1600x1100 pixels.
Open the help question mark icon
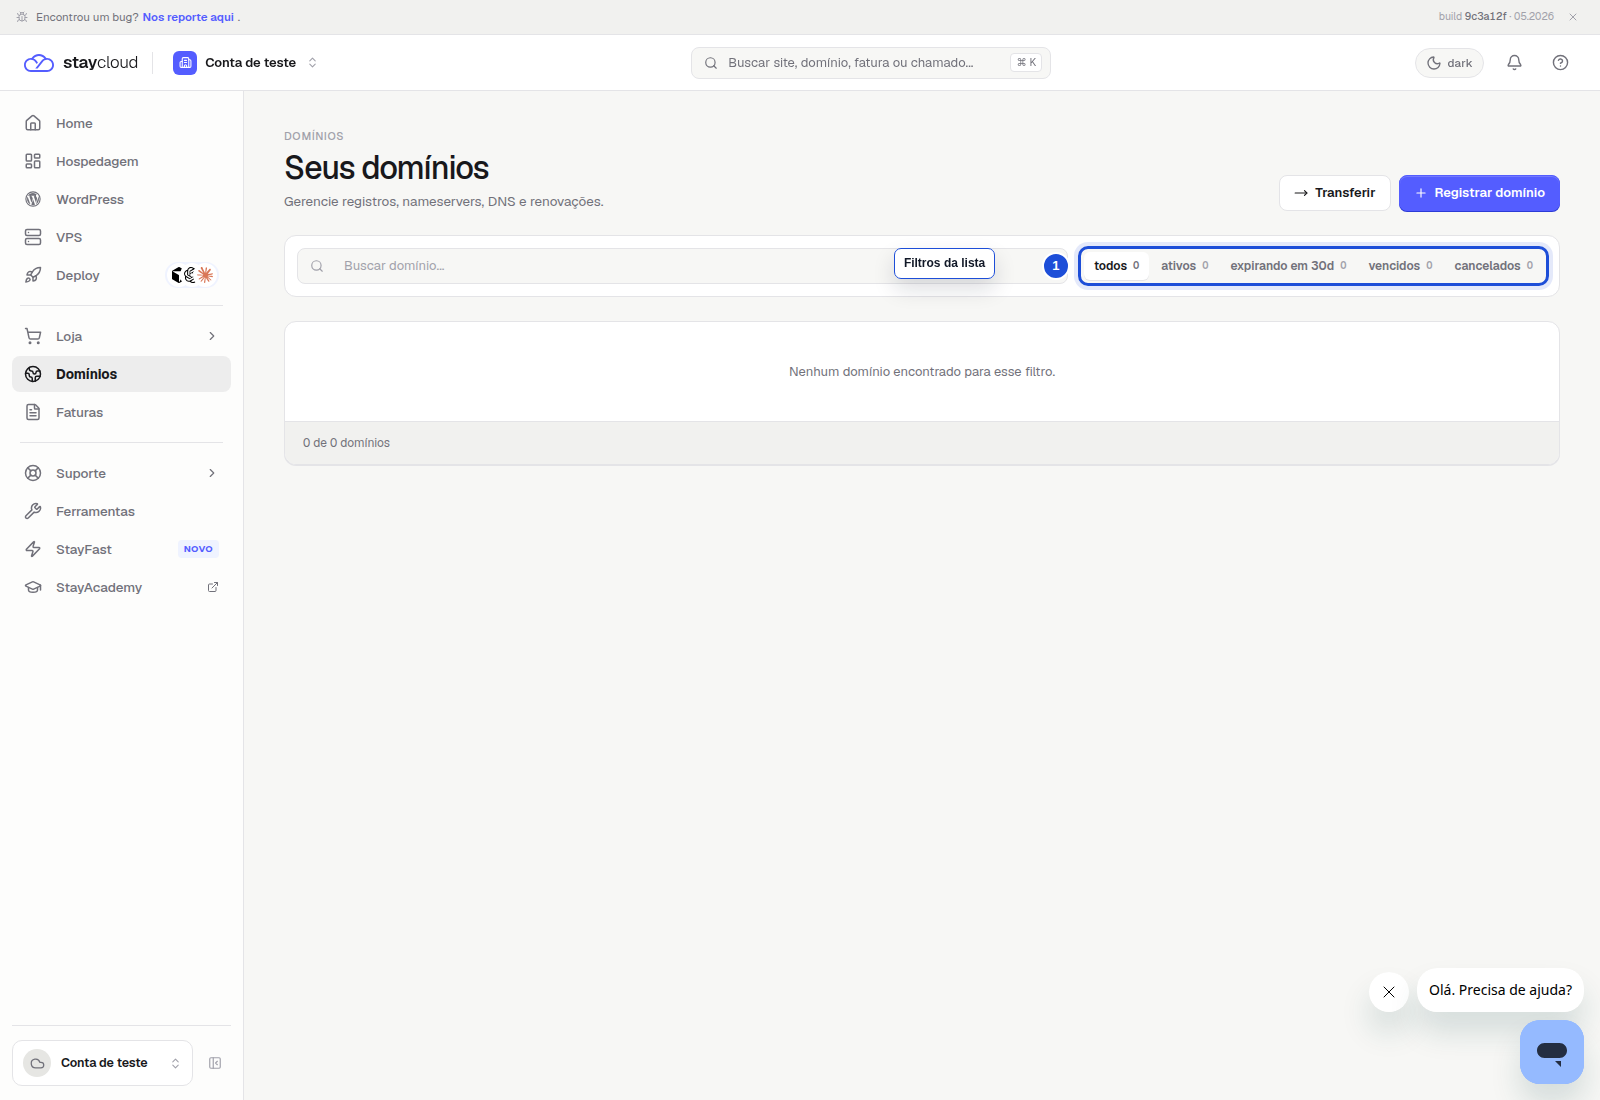(1560, 62)
